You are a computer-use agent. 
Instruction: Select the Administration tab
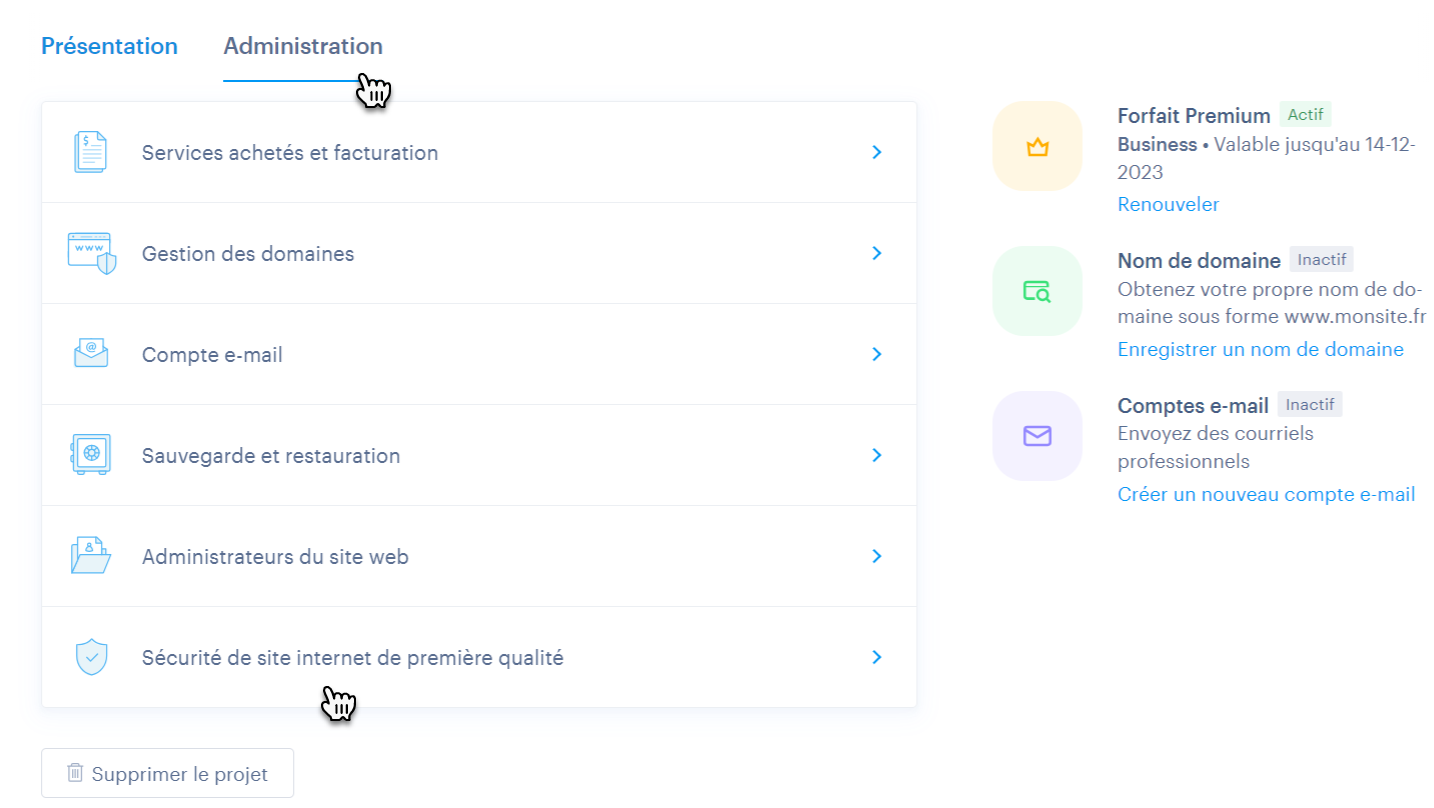(x=303, y=46)
